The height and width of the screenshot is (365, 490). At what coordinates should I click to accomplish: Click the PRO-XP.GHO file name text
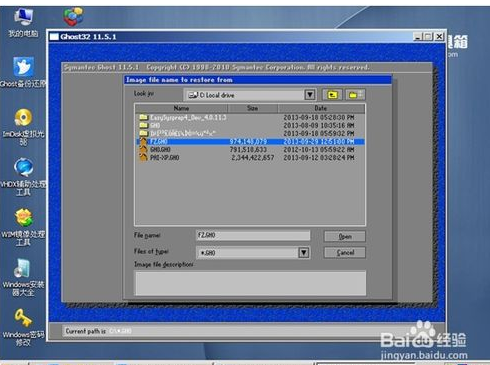click(165, 158)
